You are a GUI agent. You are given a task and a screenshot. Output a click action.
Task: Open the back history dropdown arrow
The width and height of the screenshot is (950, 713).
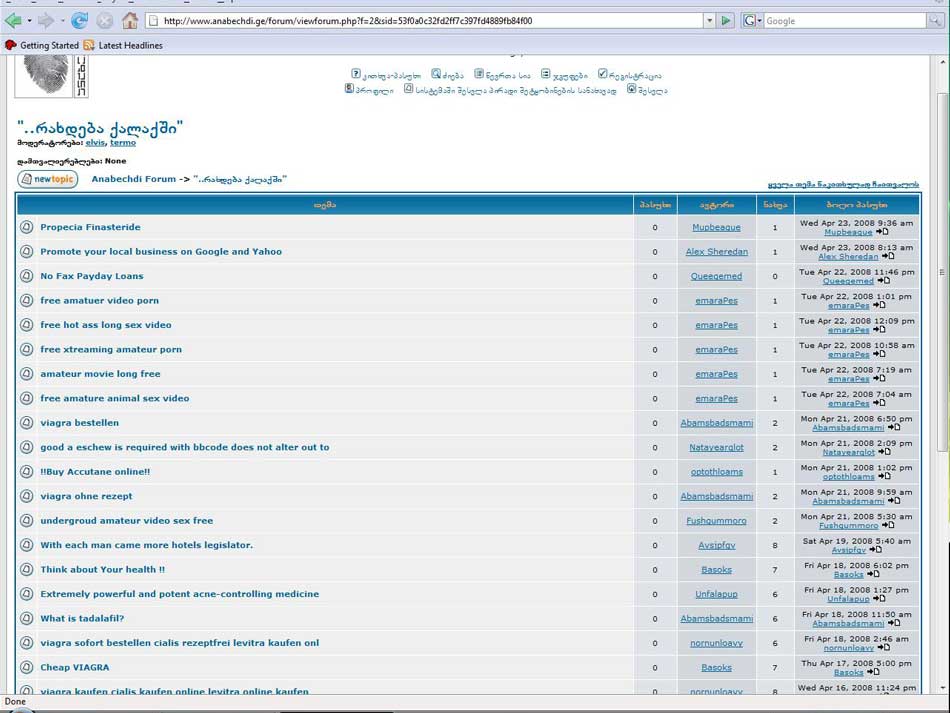[30, 20]
